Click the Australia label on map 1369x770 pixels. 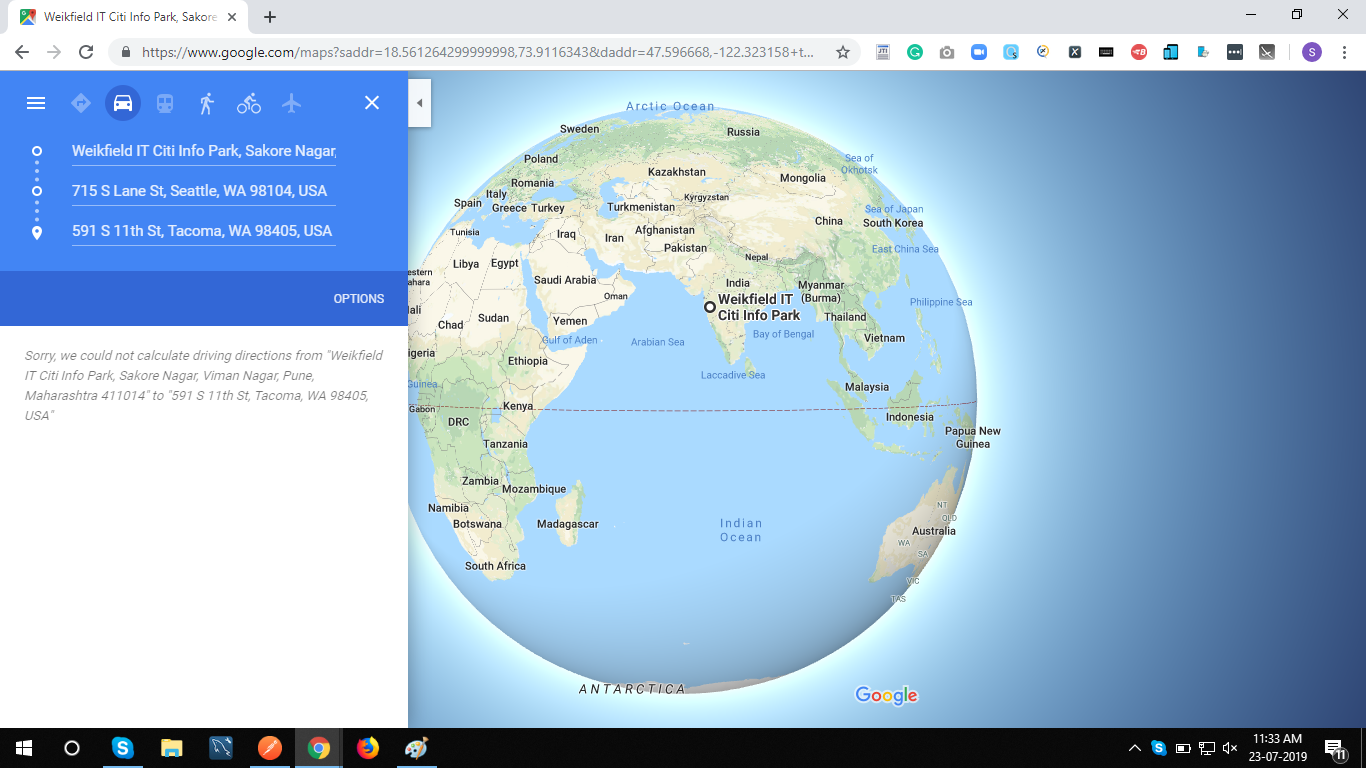(x=934, y=531)
